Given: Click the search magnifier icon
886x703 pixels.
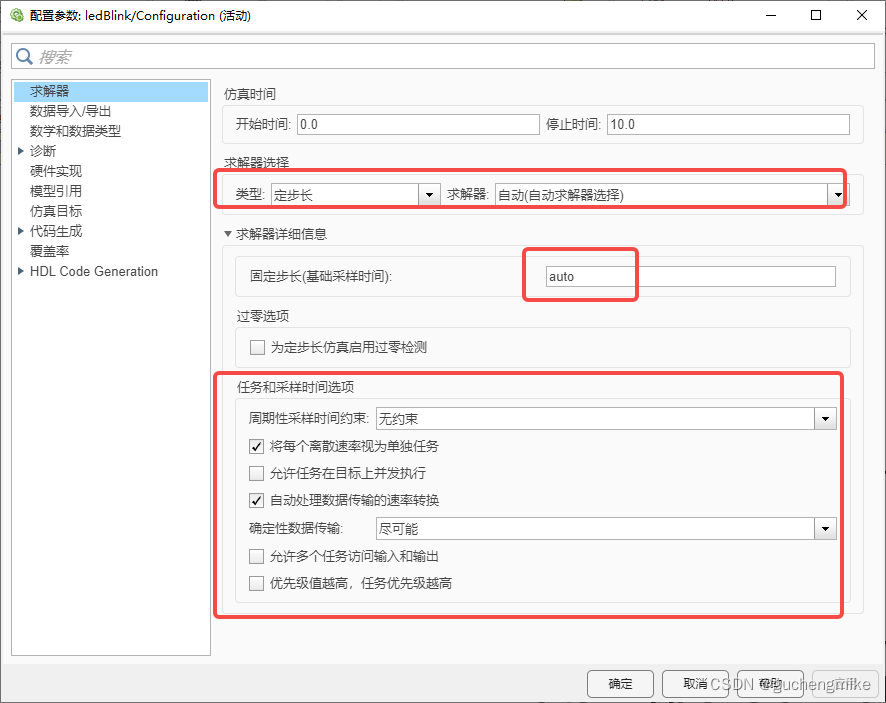Looking at the screenshot, I should pos(25,57).
